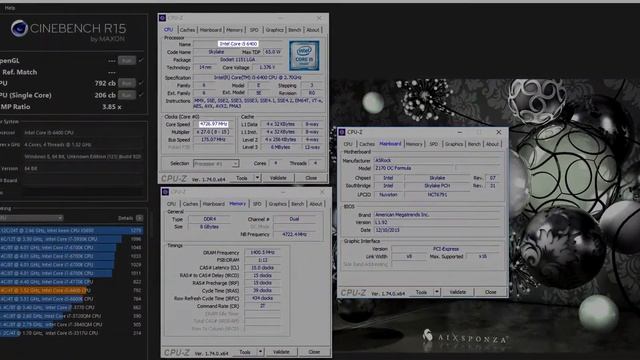
Task: Click the CPU-Z title icon of CPU tab window
Action: (162, 18)
